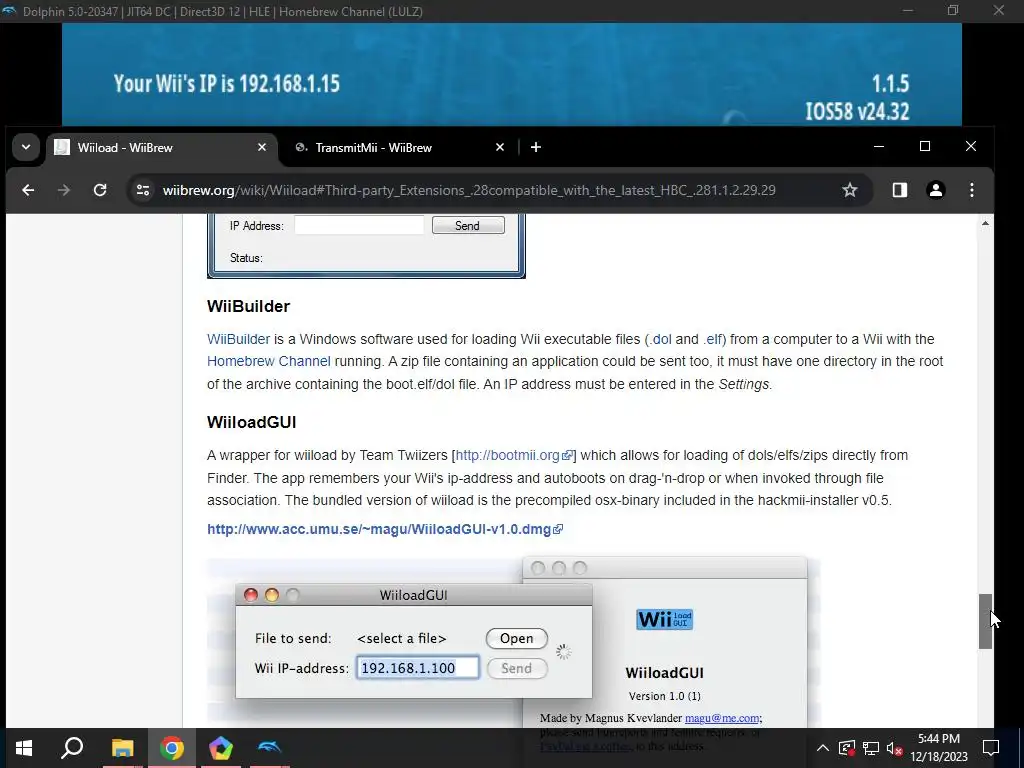Screen dimensions: 1024x768
Task: Follow the WiiBuilder link
Action: click(x=238, y=340)
